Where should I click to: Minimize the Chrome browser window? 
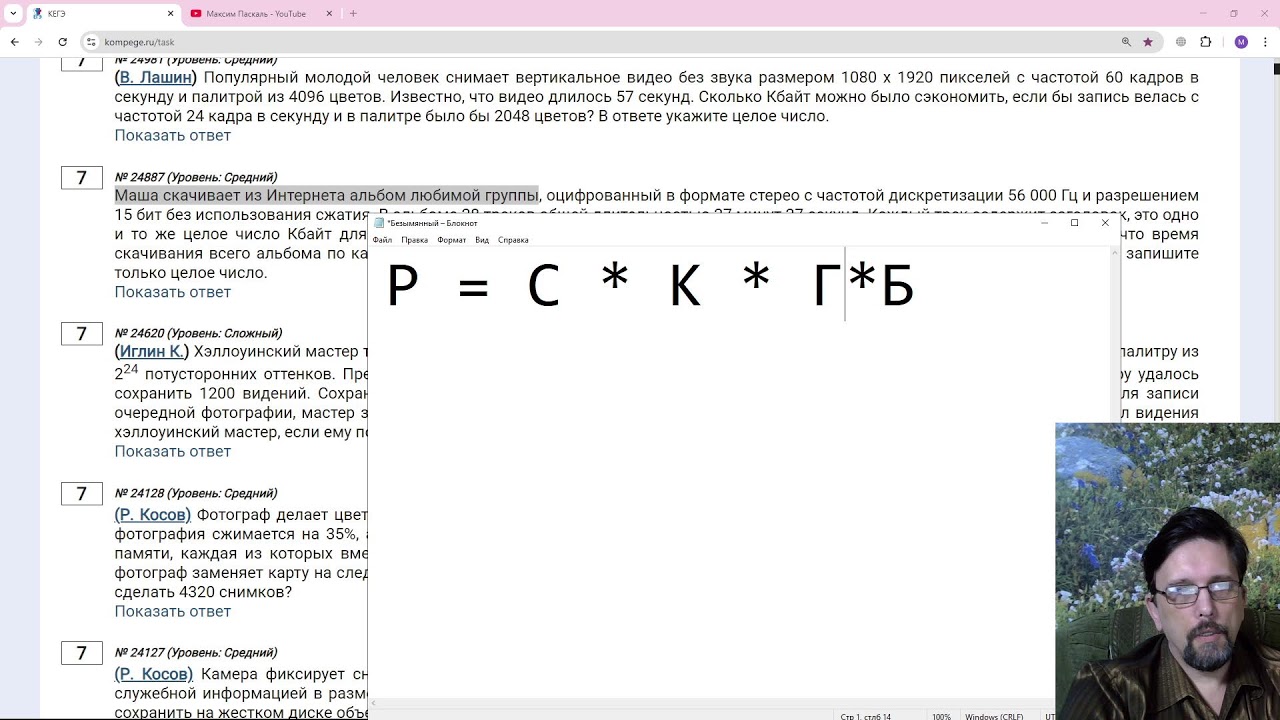click(1202, 14)
